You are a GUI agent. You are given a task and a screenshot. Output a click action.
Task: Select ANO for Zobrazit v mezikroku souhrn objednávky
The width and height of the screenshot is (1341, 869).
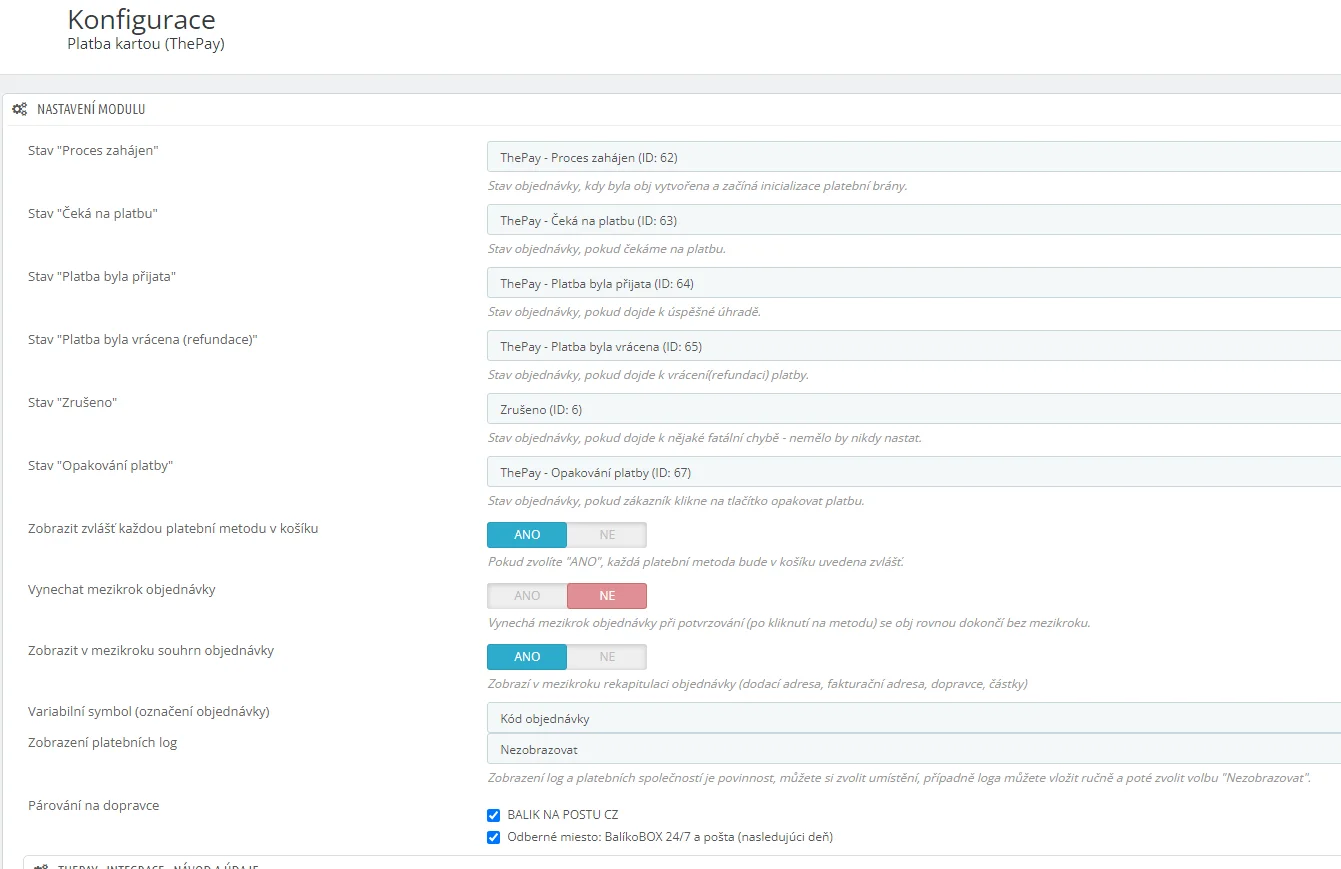pyautogui.click(x=527, y=657)
